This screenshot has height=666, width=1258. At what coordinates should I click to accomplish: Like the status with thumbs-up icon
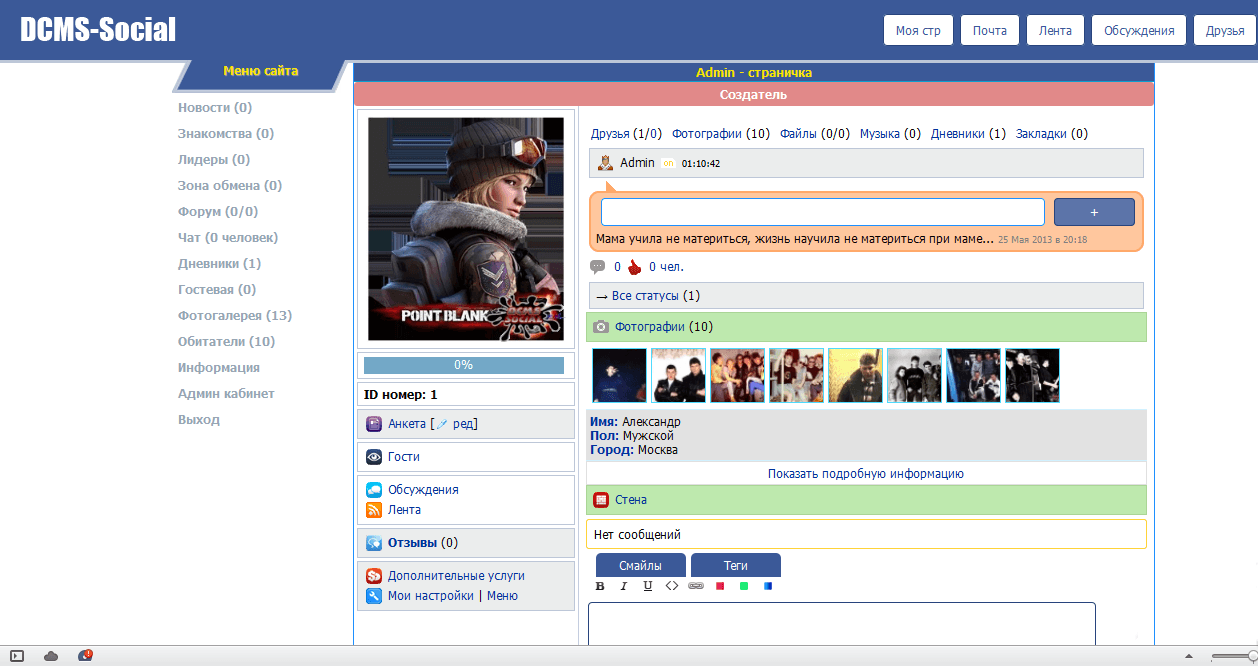634,267
